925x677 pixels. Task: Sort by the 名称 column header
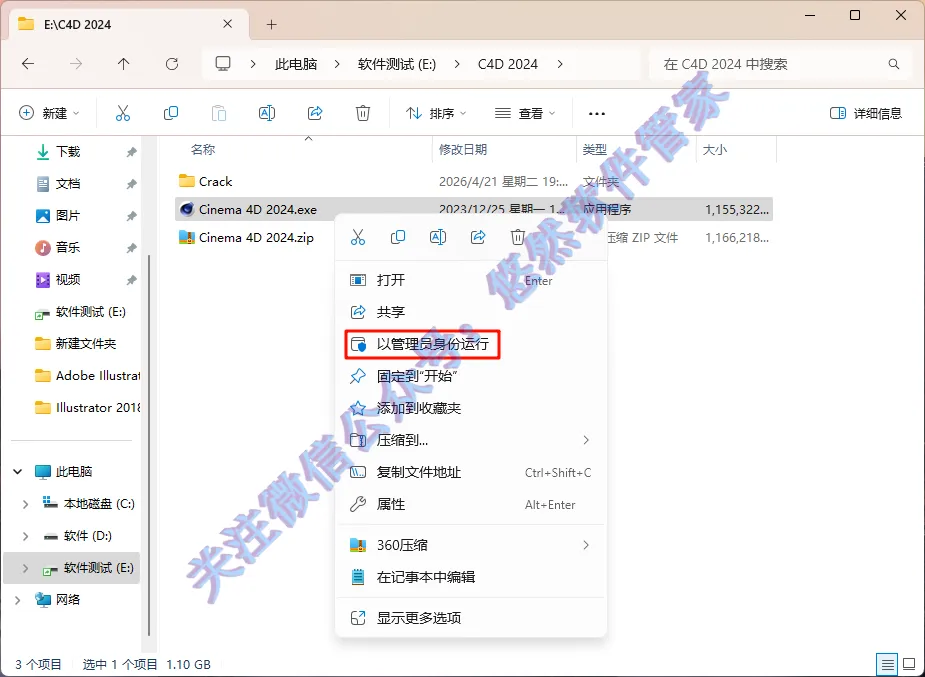pos(304,150)
